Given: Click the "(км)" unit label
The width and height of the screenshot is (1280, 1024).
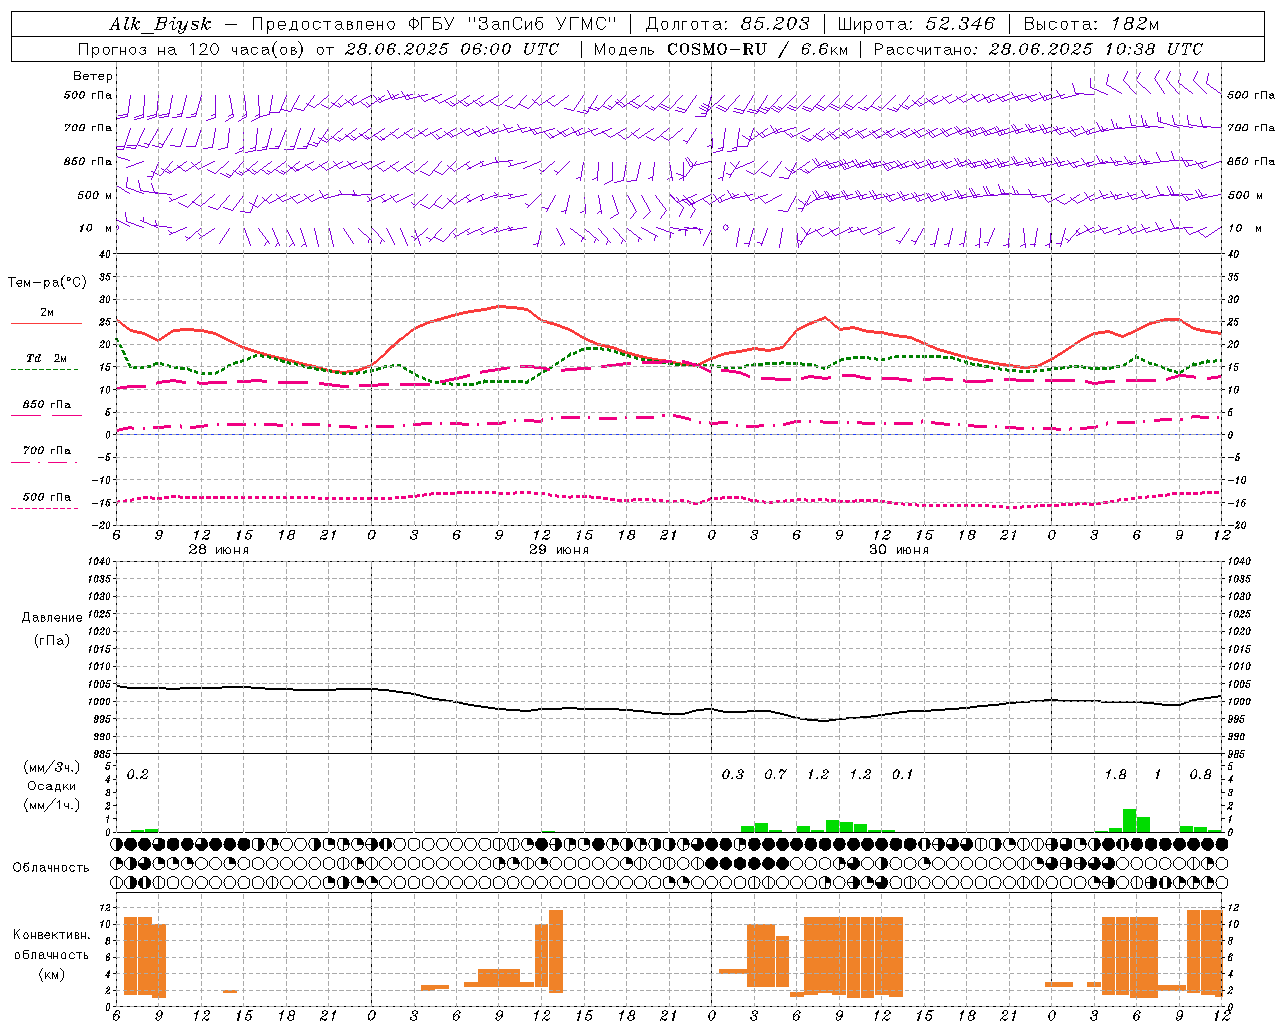Looking at the screenshot, I should click(52, 974).
